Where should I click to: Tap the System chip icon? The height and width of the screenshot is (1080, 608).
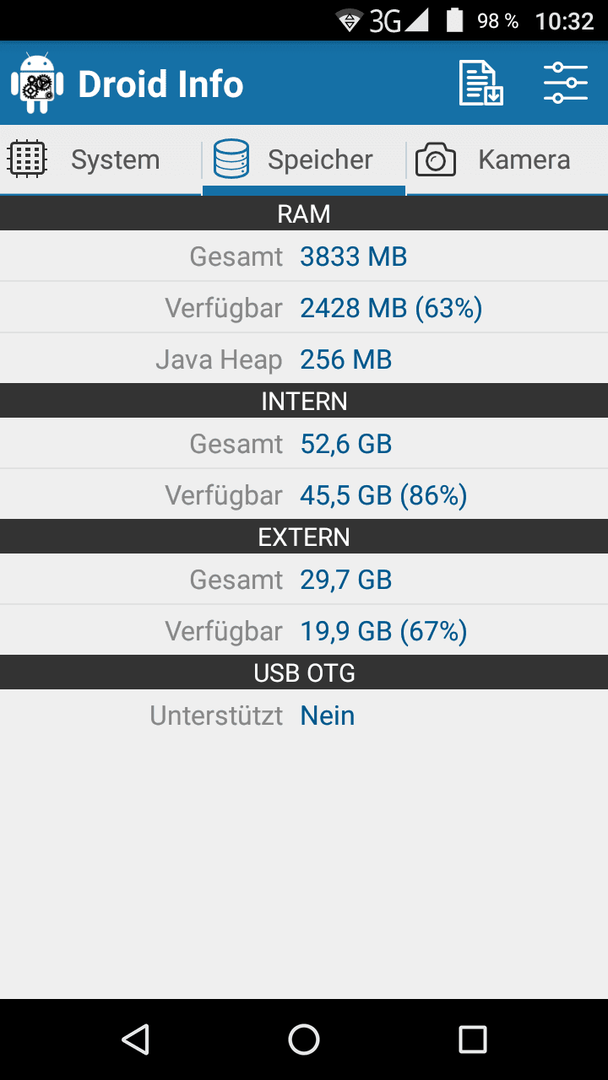point(27,160)
